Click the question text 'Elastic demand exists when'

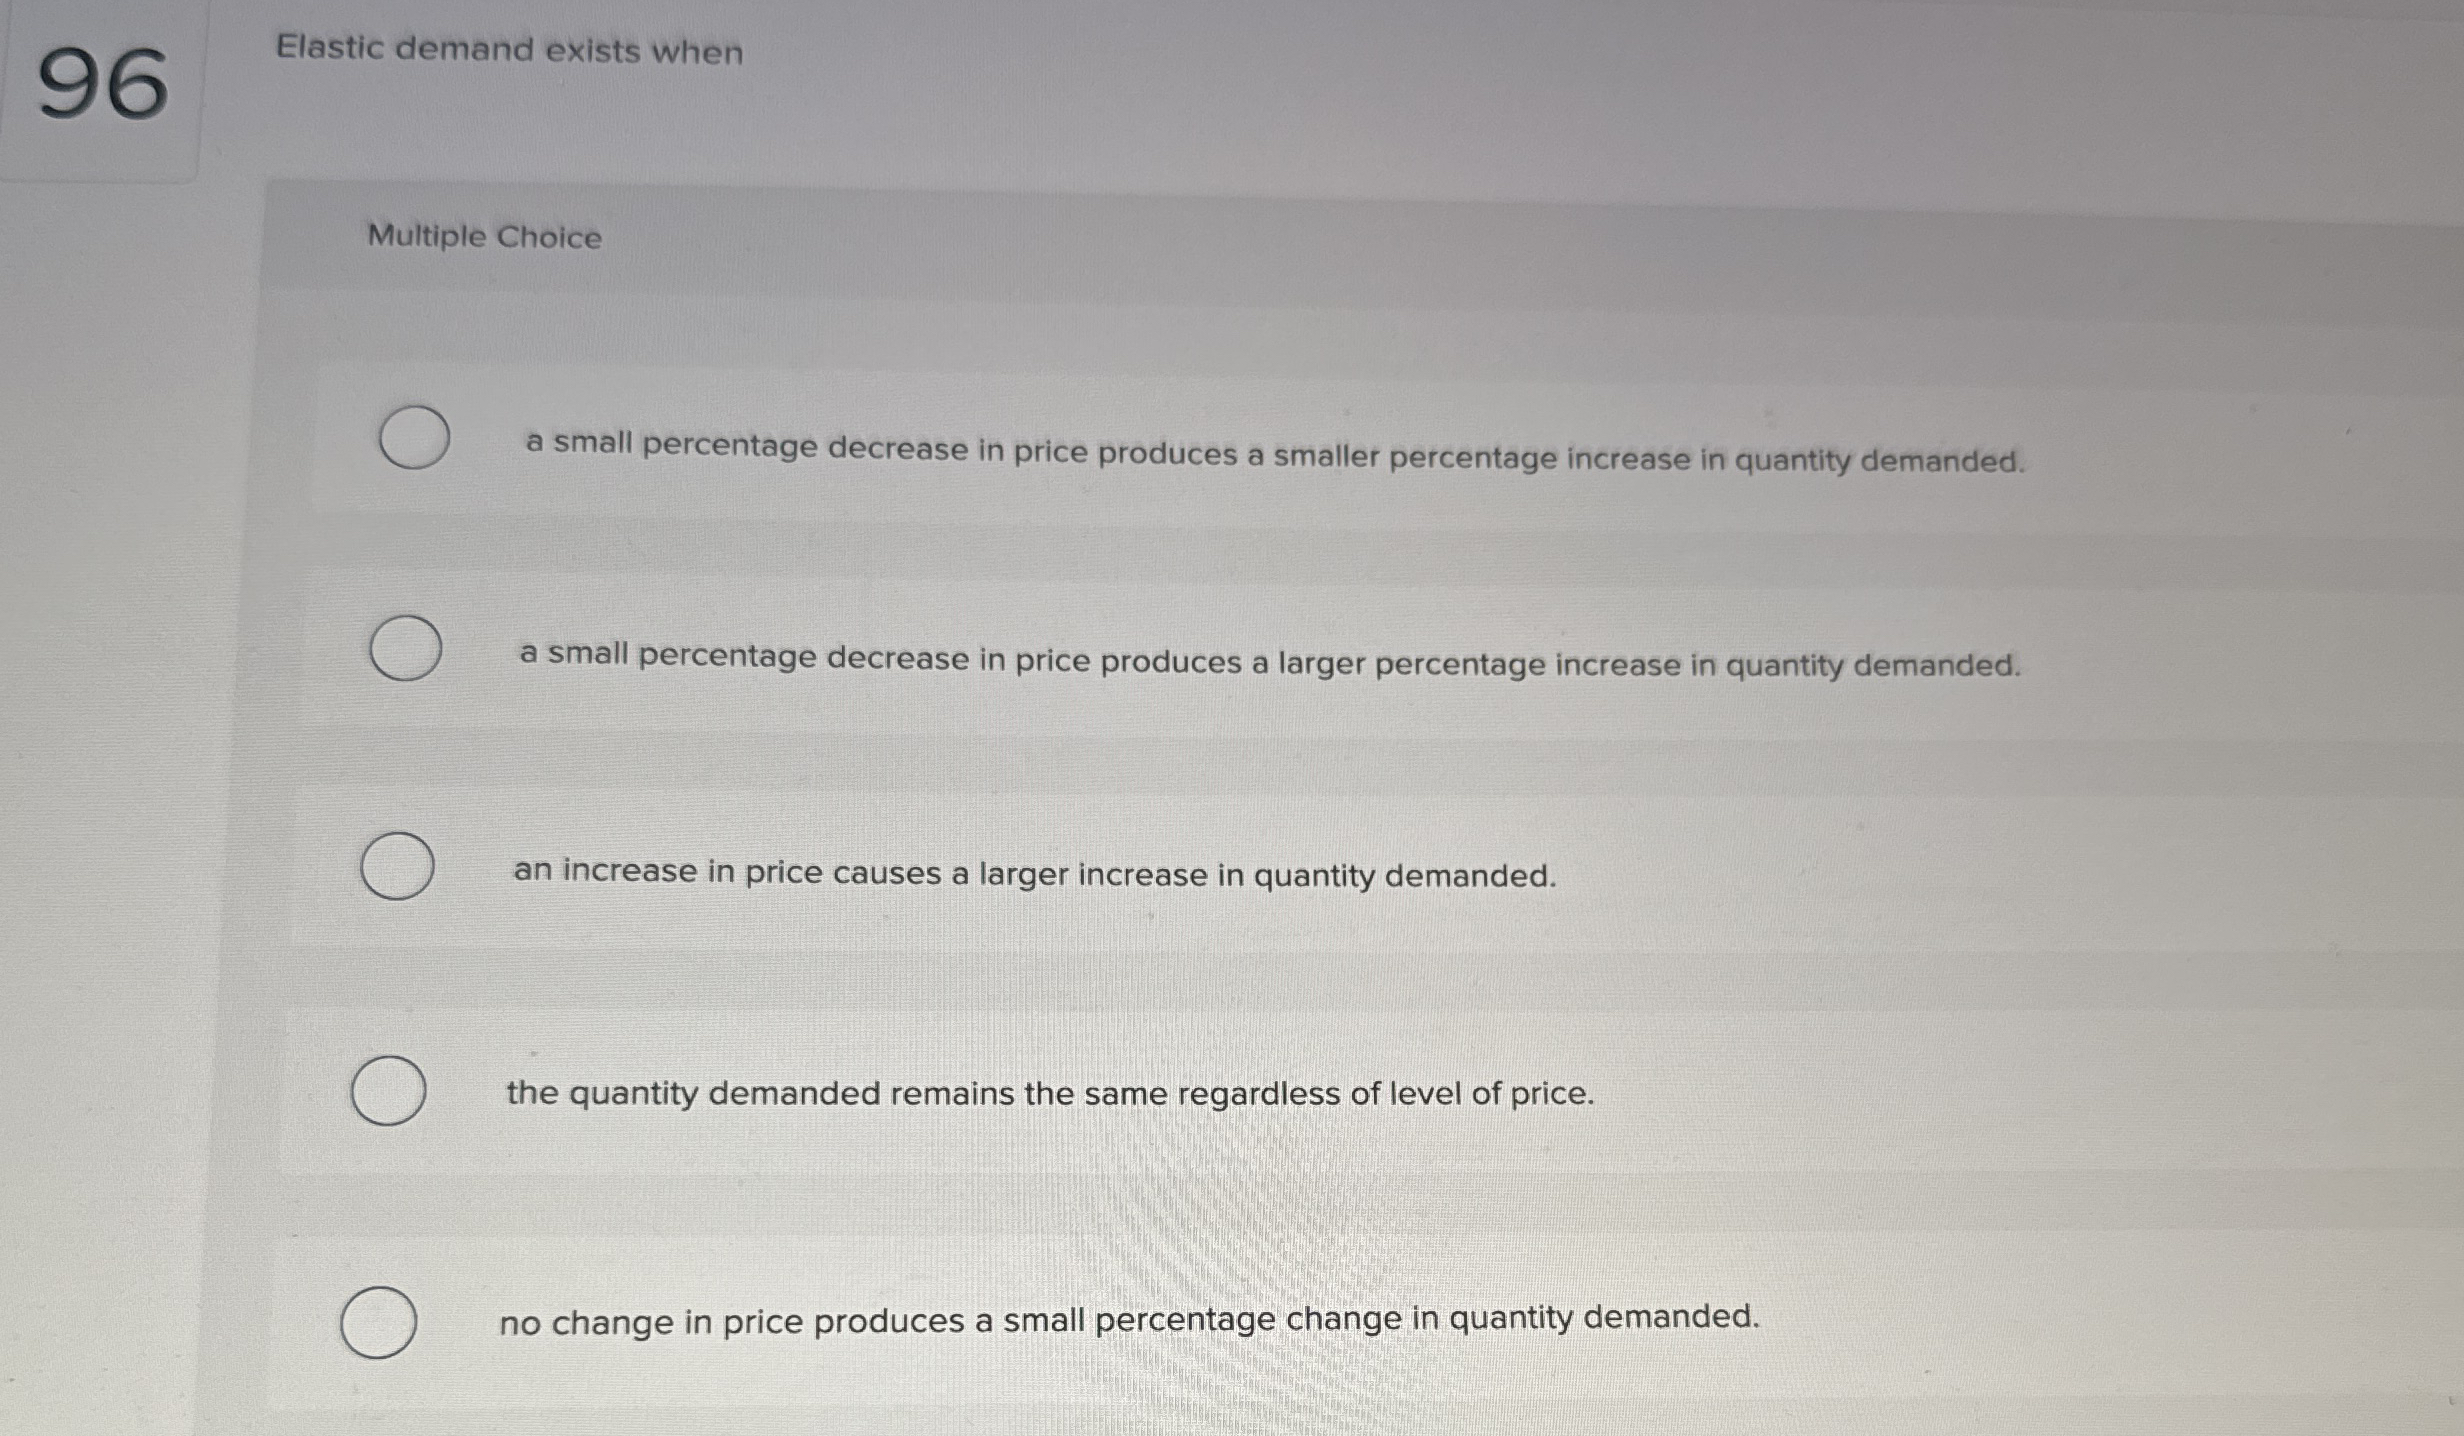tap(508, 50)
